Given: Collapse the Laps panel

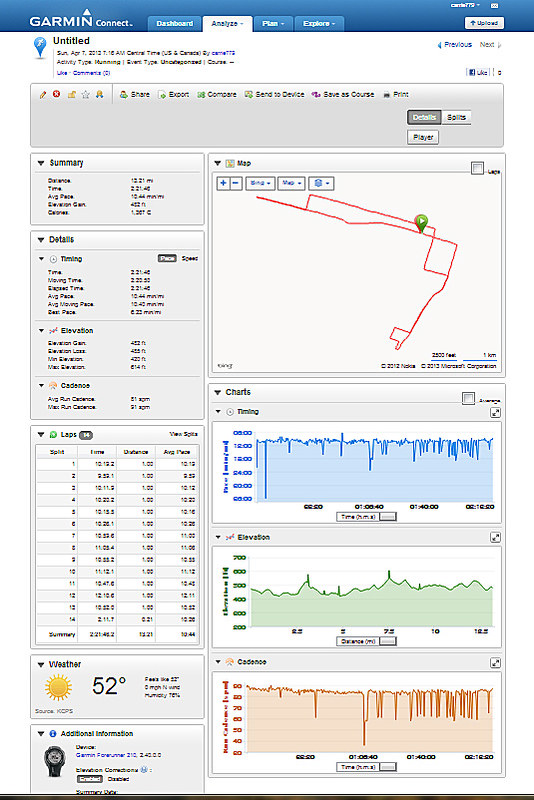Looking at the screenshot, I should 41,435.
